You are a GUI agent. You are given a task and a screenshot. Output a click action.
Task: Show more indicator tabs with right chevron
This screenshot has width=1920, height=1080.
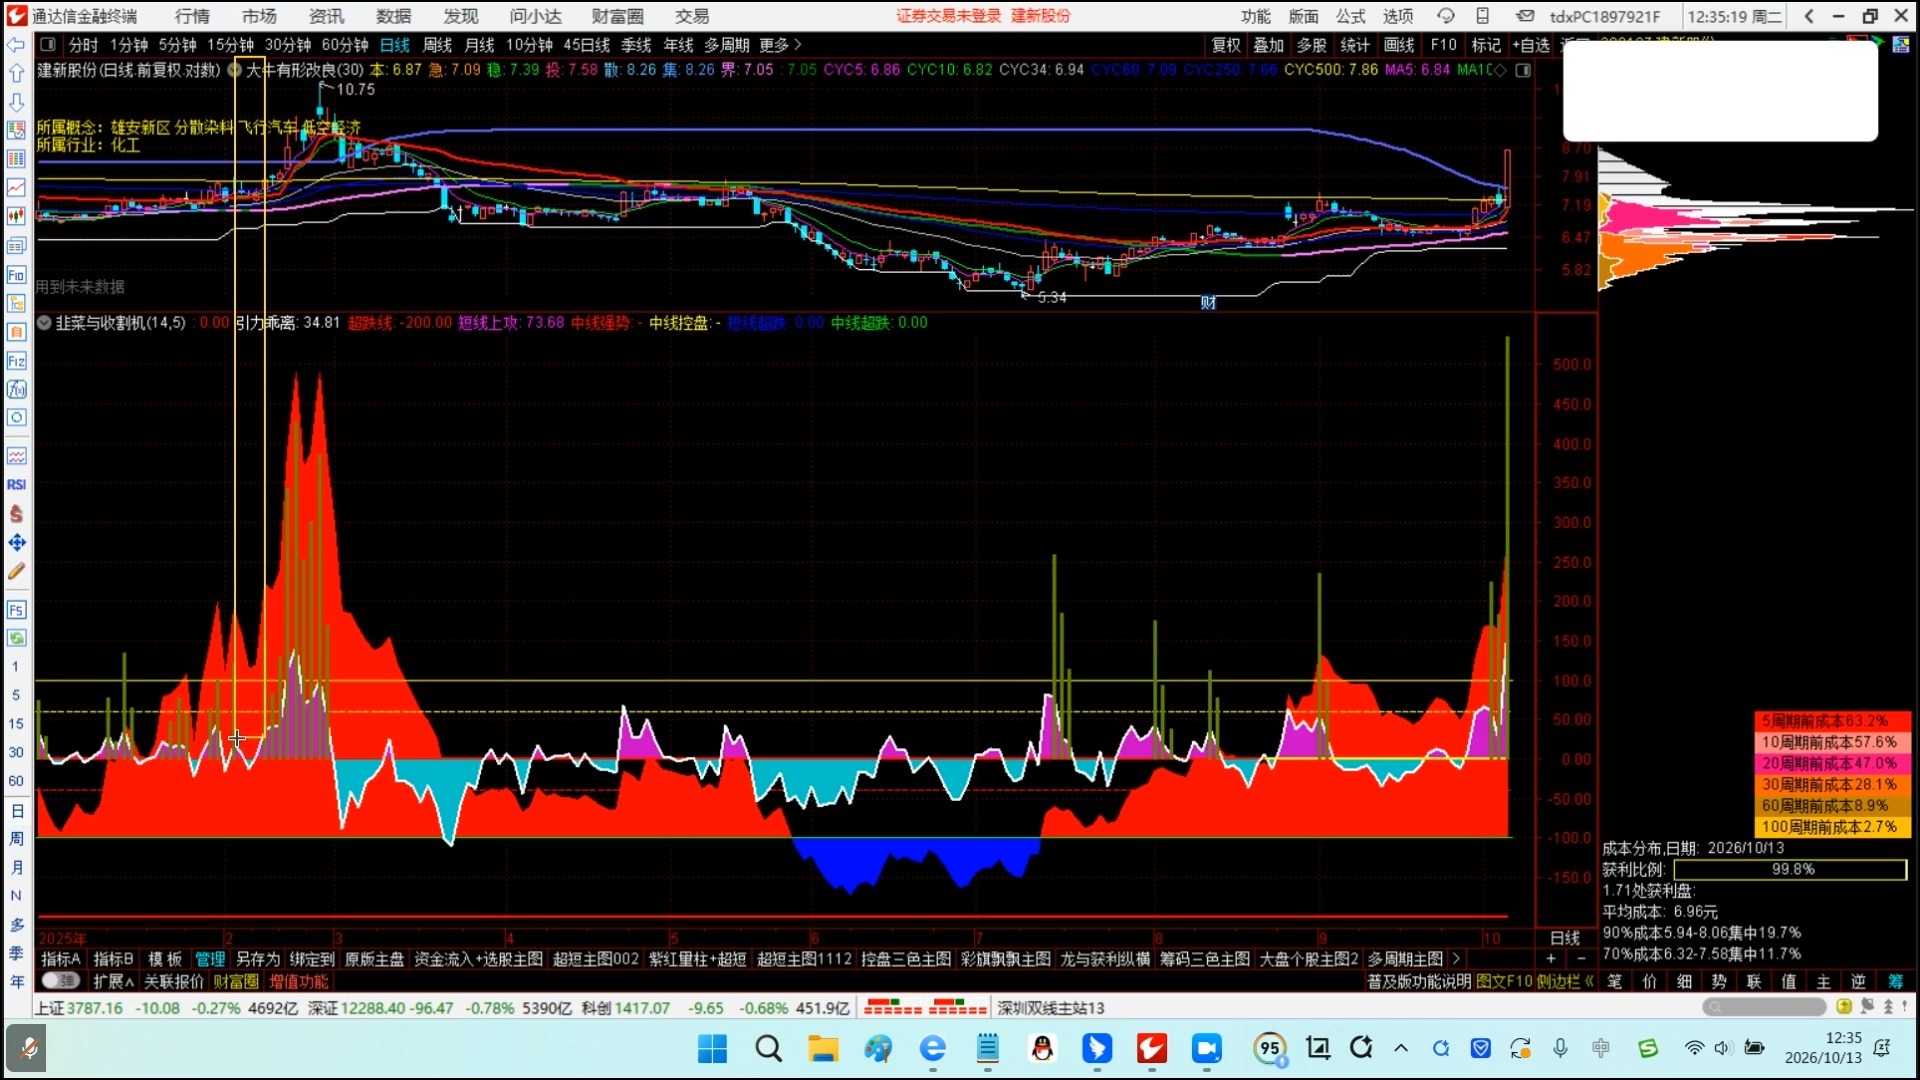1456,959
